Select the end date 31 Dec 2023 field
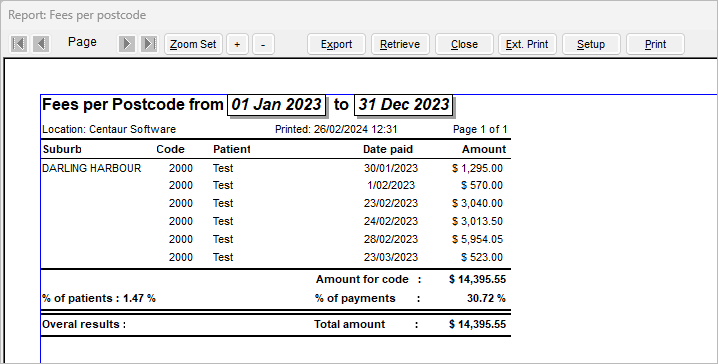This screenshot has height=364, width=718. coord(403,105)
